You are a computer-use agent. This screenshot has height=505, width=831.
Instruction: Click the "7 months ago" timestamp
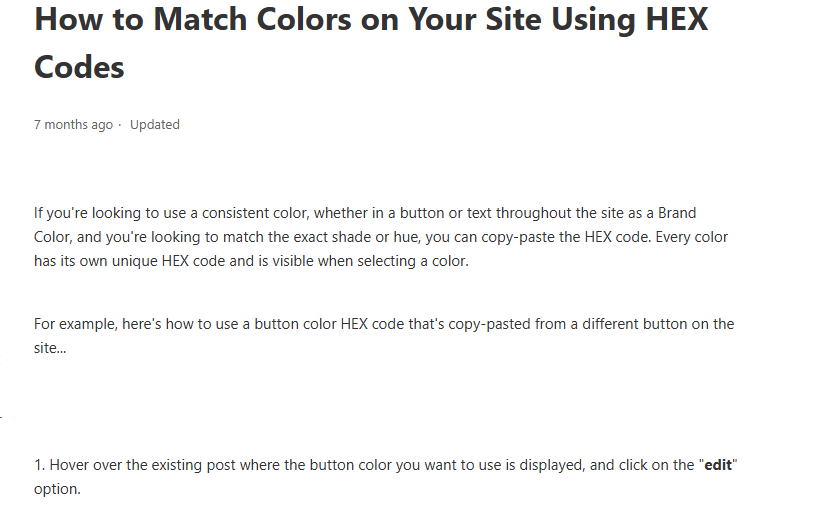[x=73, y=125]
